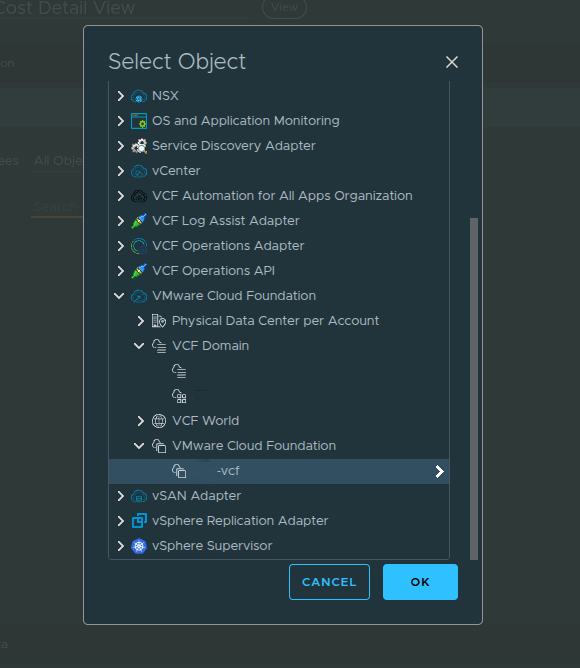
Task: Open the All Objects tab in background page
Action: pyautogui.click(x=58, y=161)
